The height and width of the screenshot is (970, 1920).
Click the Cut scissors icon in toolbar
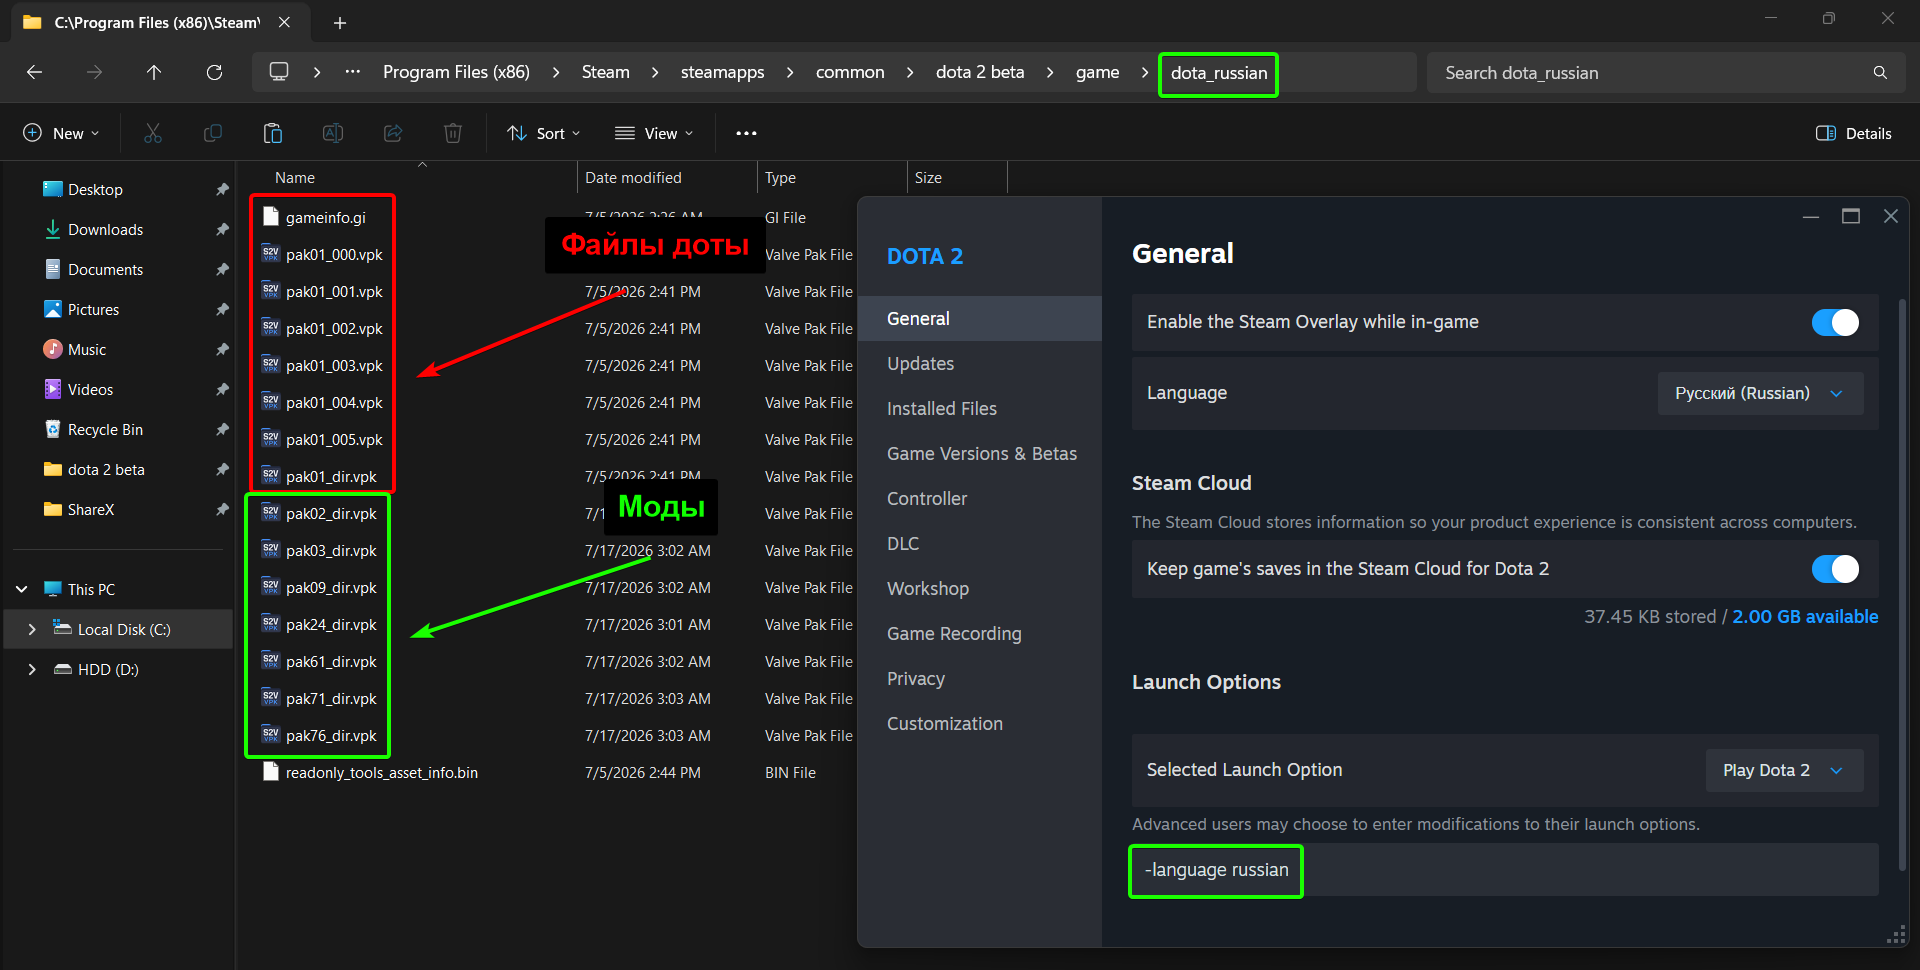coord(153,133)
